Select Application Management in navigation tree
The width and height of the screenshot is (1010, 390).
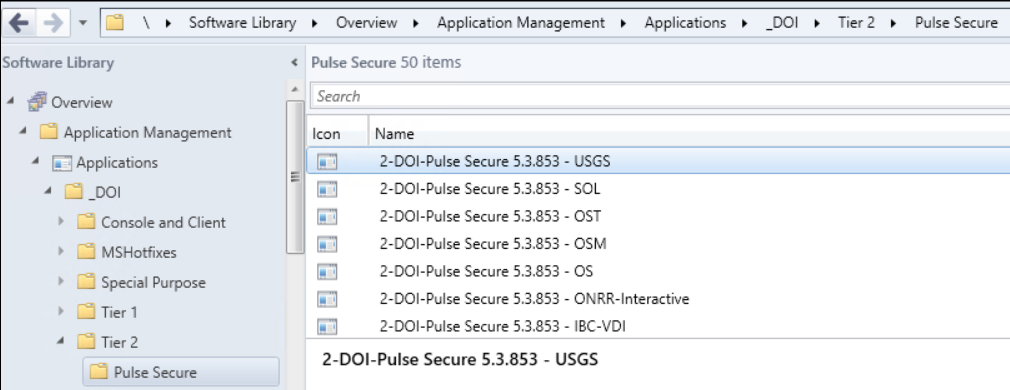[148, 132]
